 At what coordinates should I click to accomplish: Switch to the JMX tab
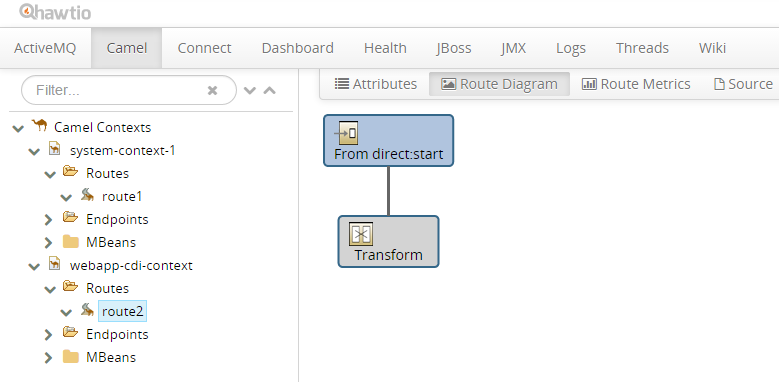(514, 48)
